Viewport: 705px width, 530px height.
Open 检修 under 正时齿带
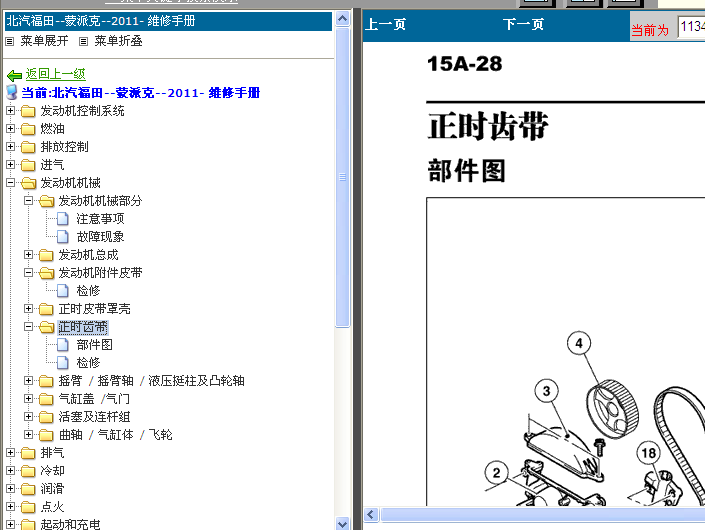pos(88,363)
